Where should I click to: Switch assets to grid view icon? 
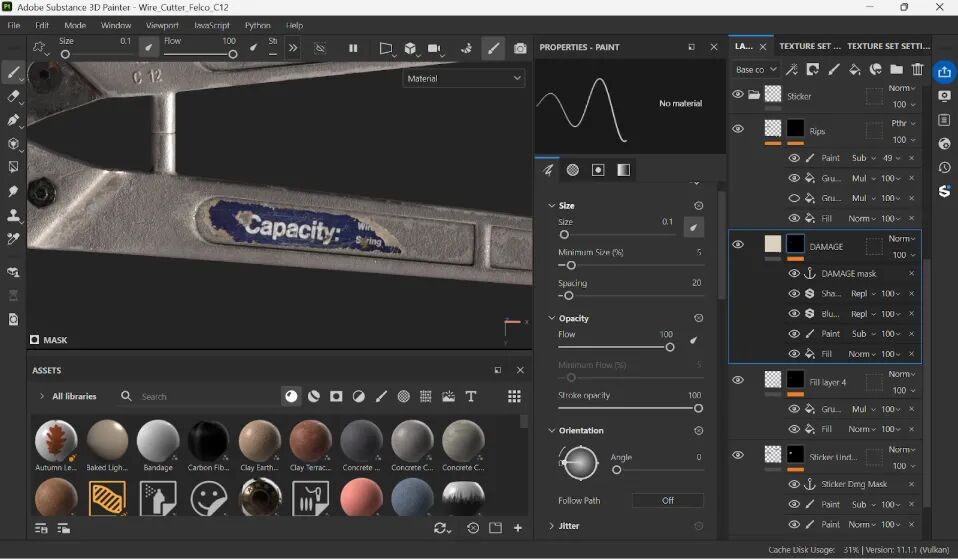coord(514,397)
